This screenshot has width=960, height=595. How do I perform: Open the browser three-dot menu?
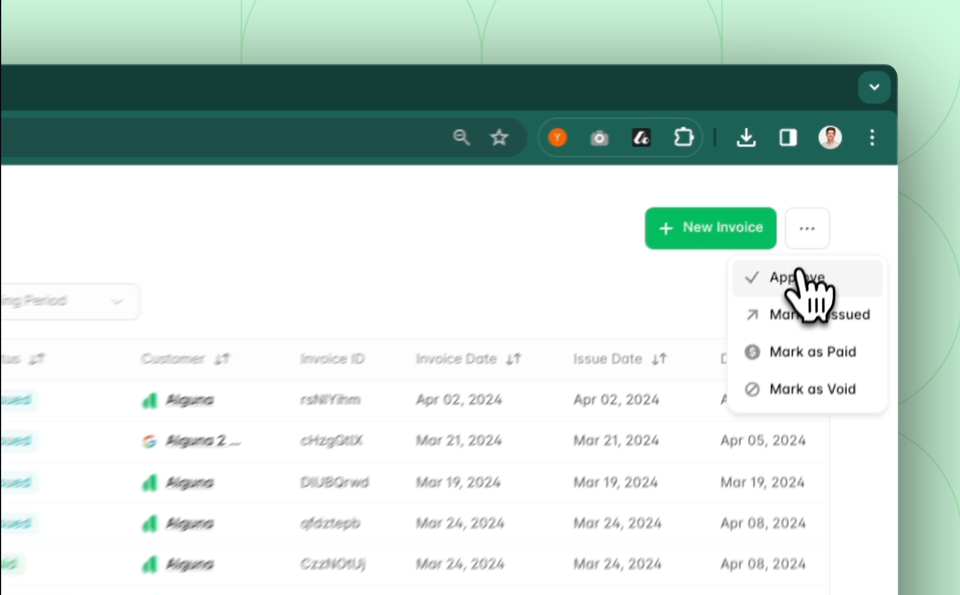872,137
